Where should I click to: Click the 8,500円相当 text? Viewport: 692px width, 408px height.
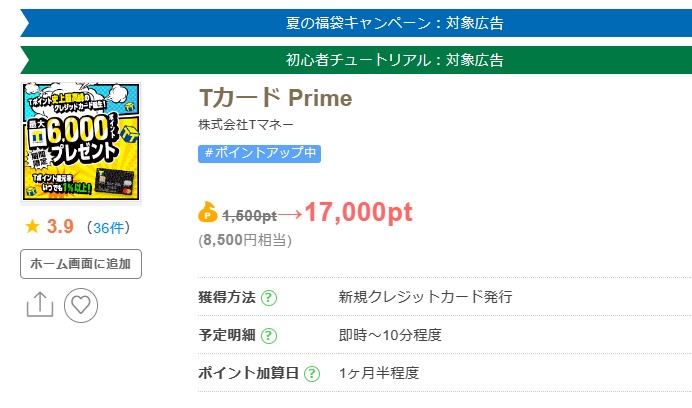(245, 240)
